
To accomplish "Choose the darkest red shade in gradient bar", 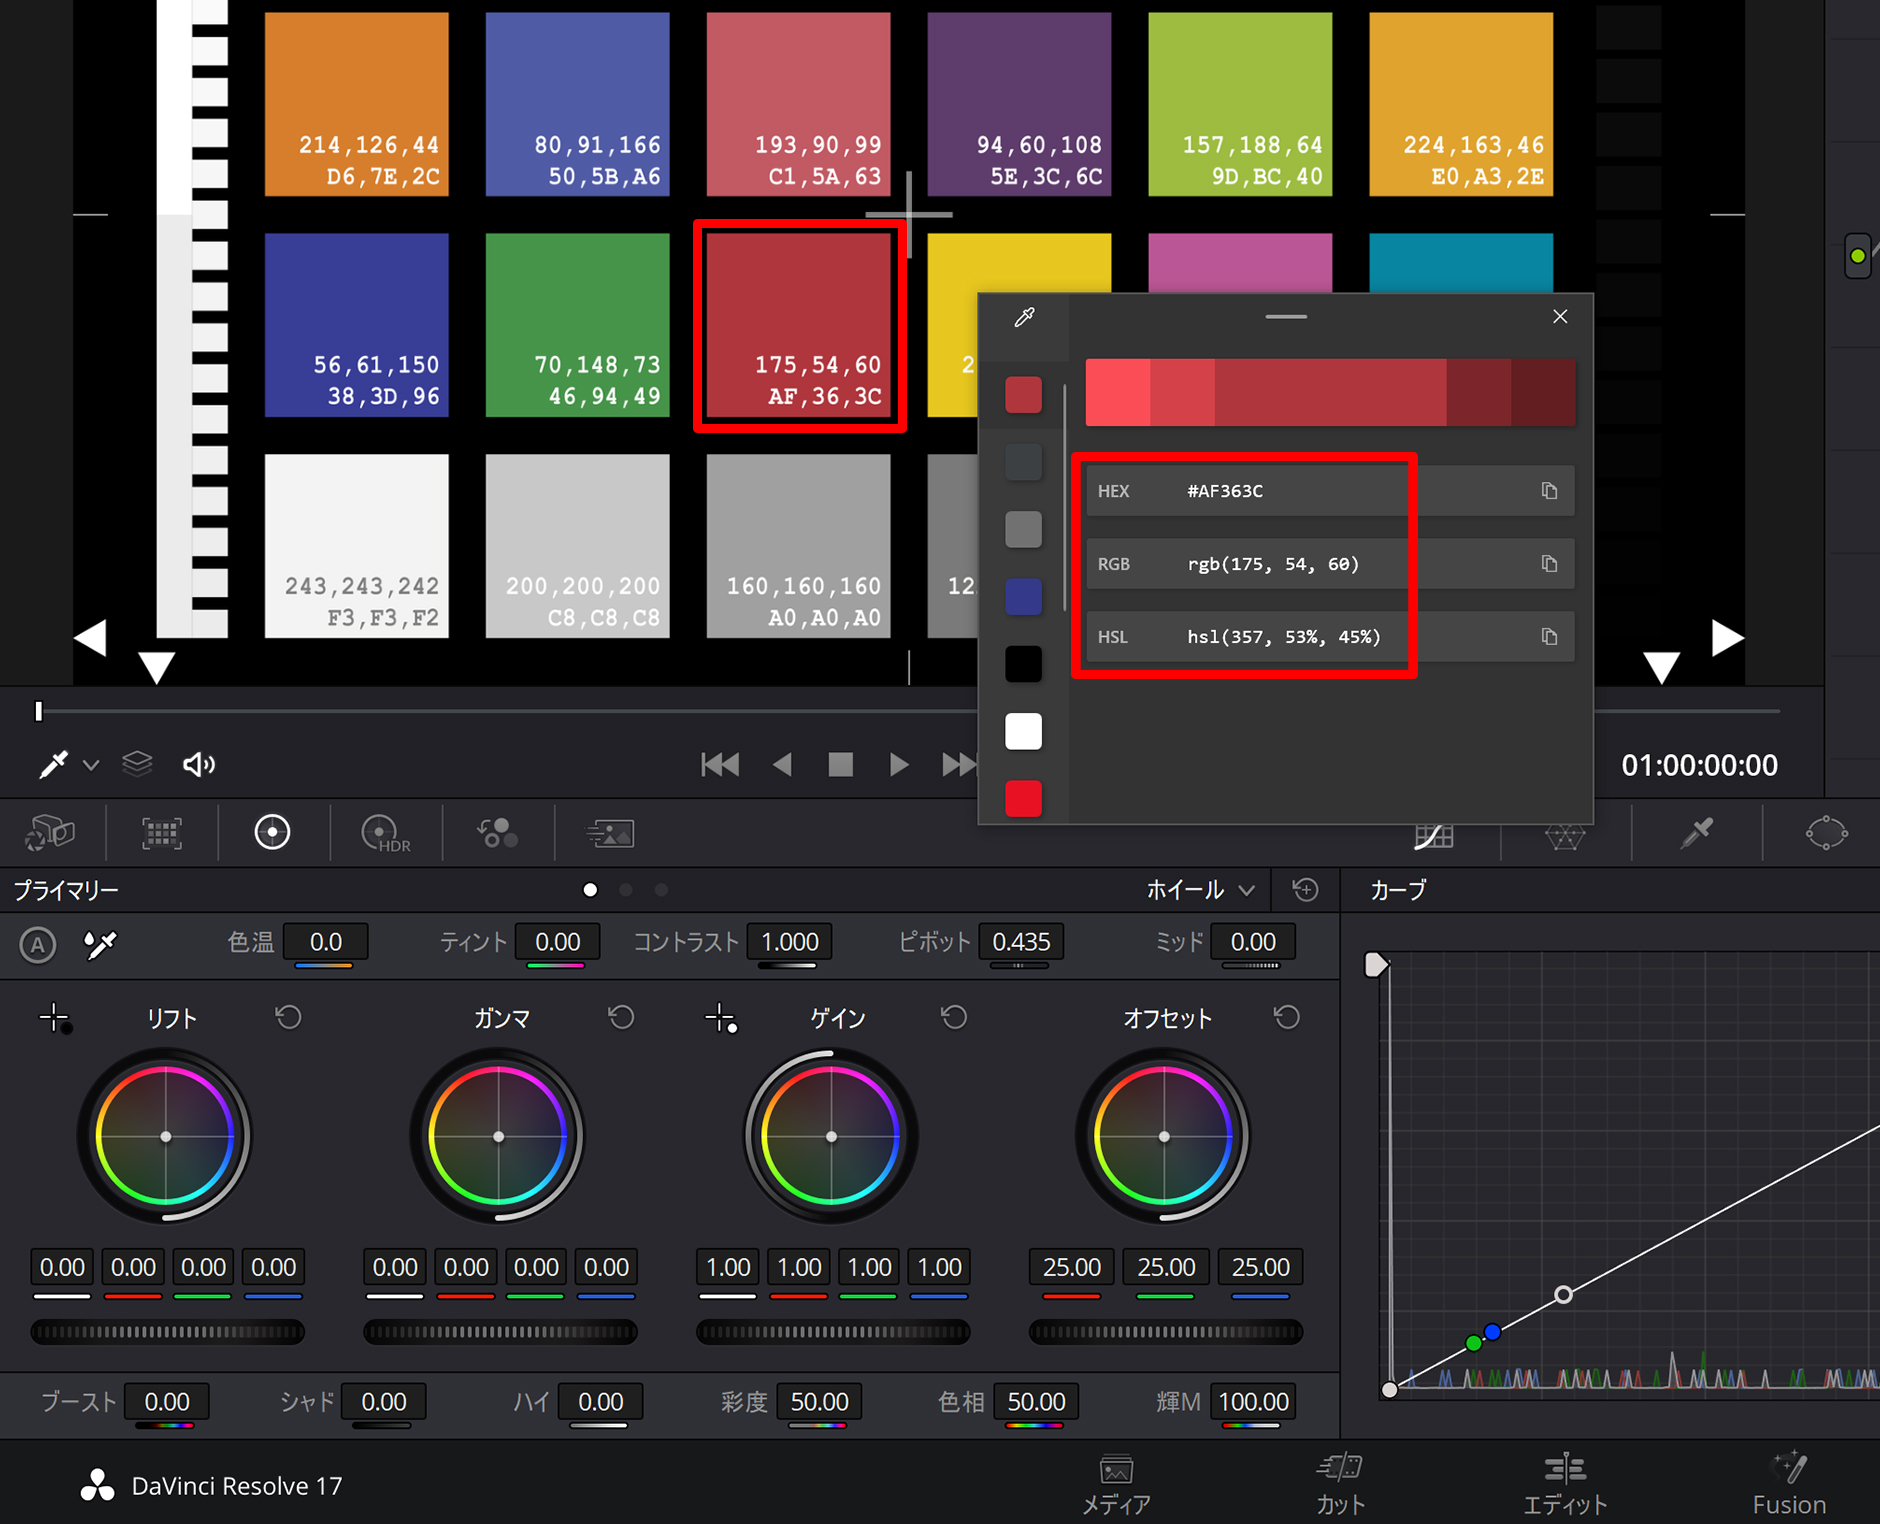I will click(1543, 392).
